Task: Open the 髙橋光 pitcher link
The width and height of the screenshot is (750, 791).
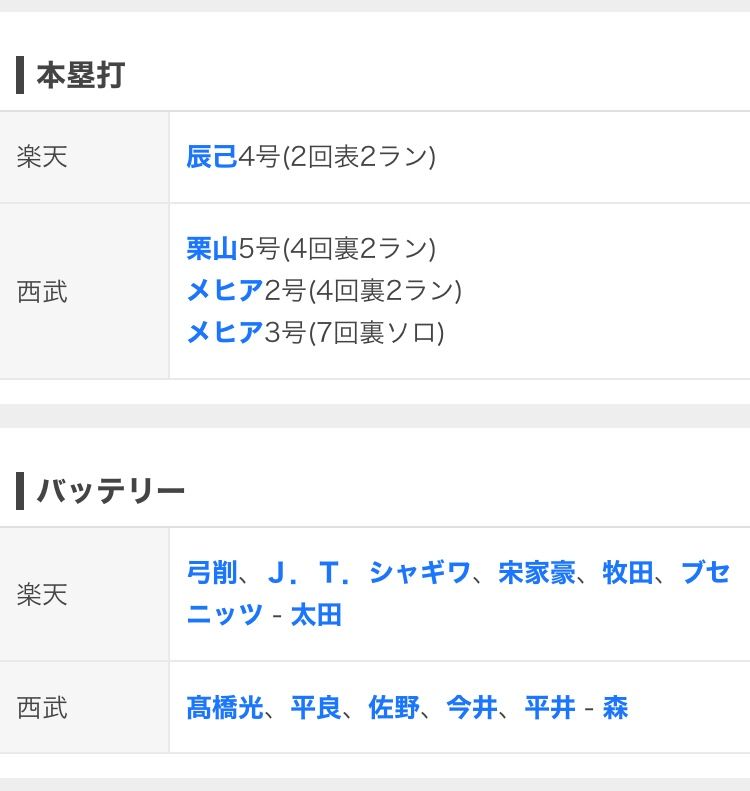Action: [x=225, y=708]
